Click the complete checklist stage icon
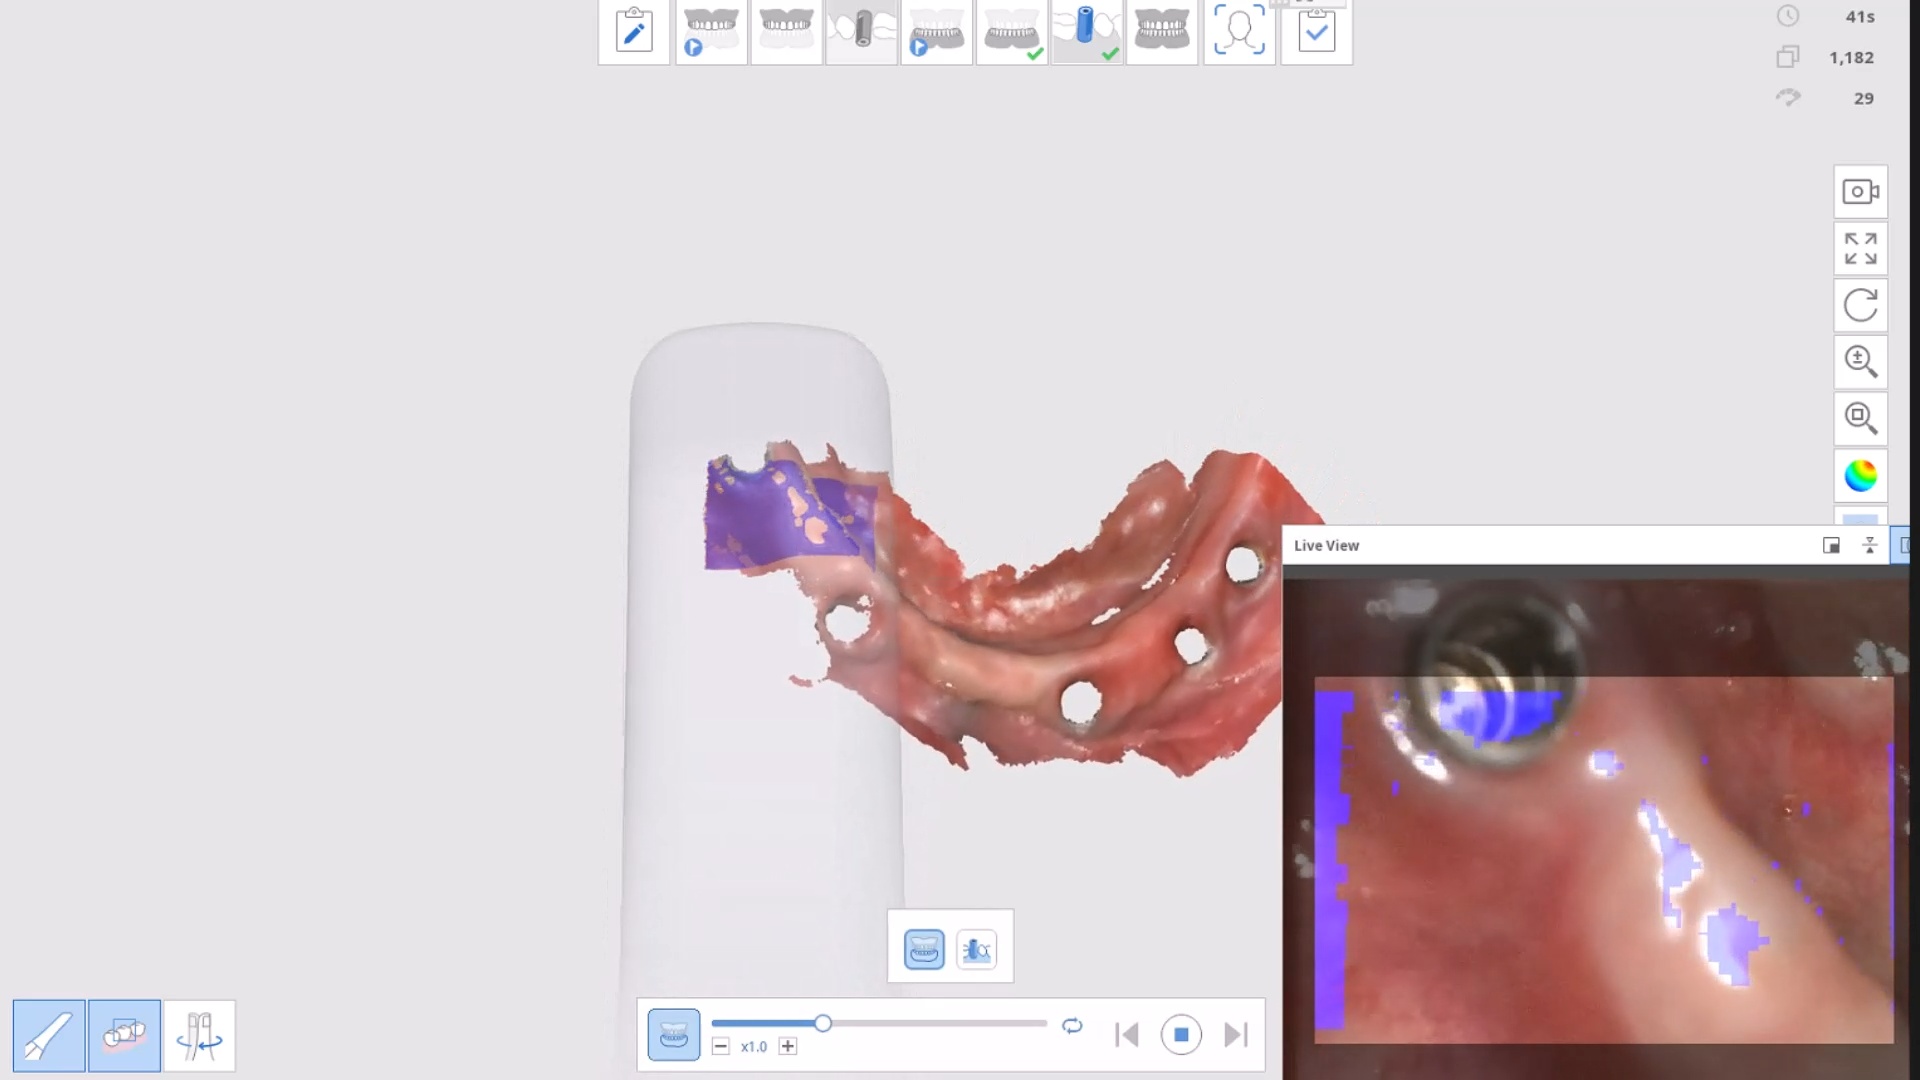Viewport: 1920px width, 1080px height. coord(1316,32)
